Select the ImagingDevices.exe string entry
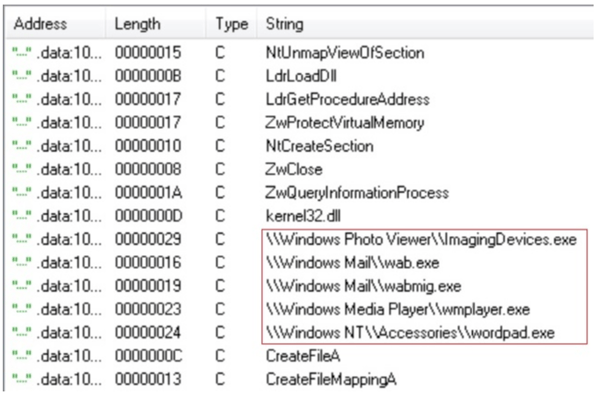The width and height of the screenshot is (600, 396). tap(421, 240)
